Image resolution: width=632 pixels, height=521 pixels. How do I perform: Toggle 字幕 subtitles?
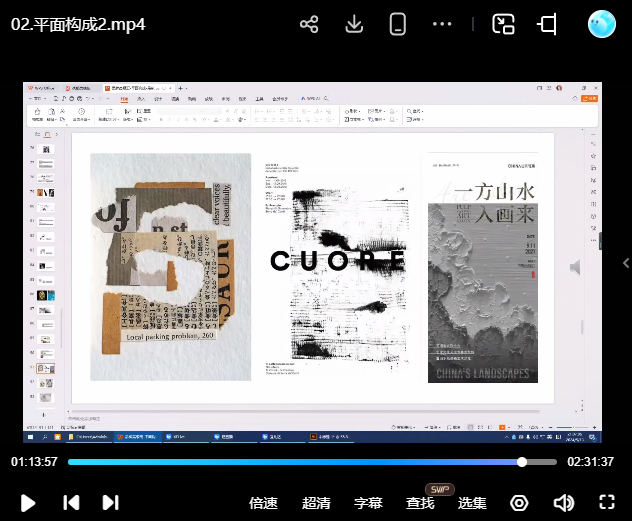(368, 503)
